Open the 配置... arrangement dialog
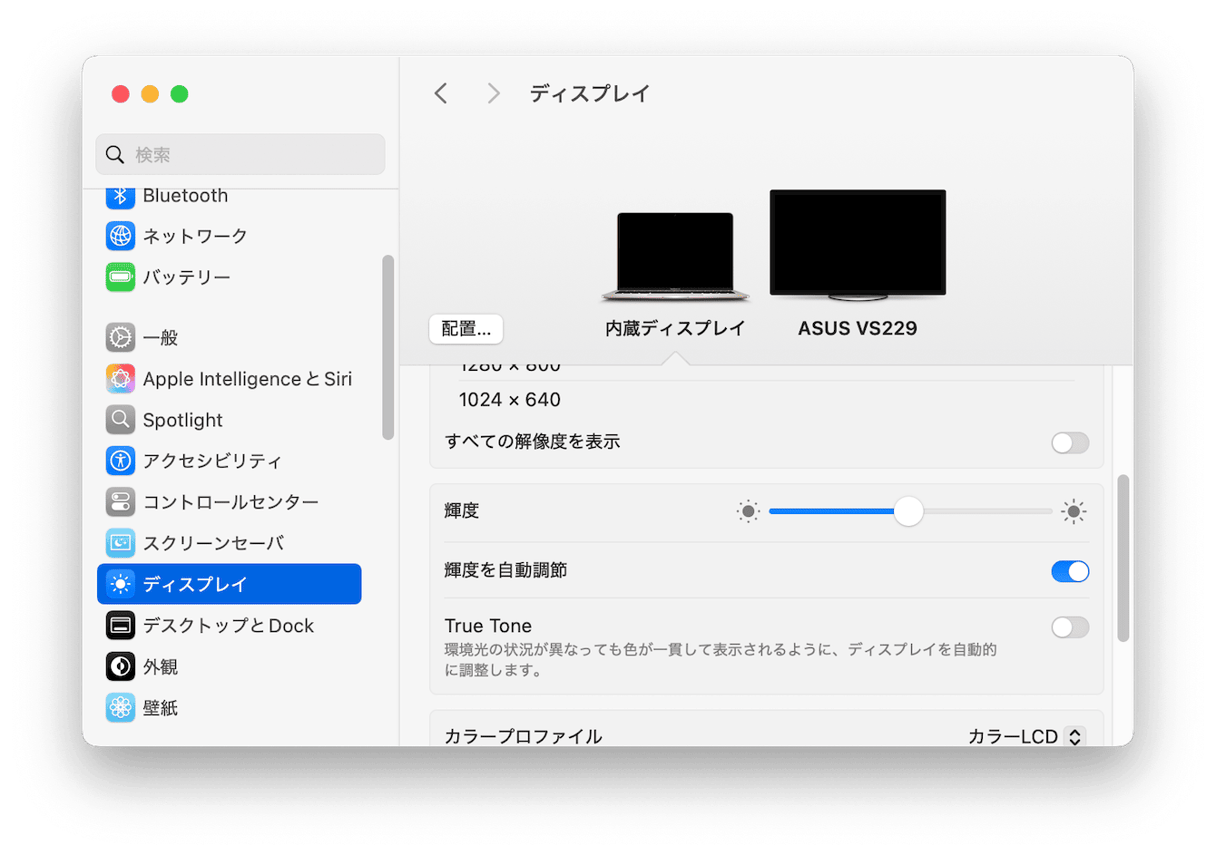The width and height of the screenshot is (1216, 855). (465, 328)
